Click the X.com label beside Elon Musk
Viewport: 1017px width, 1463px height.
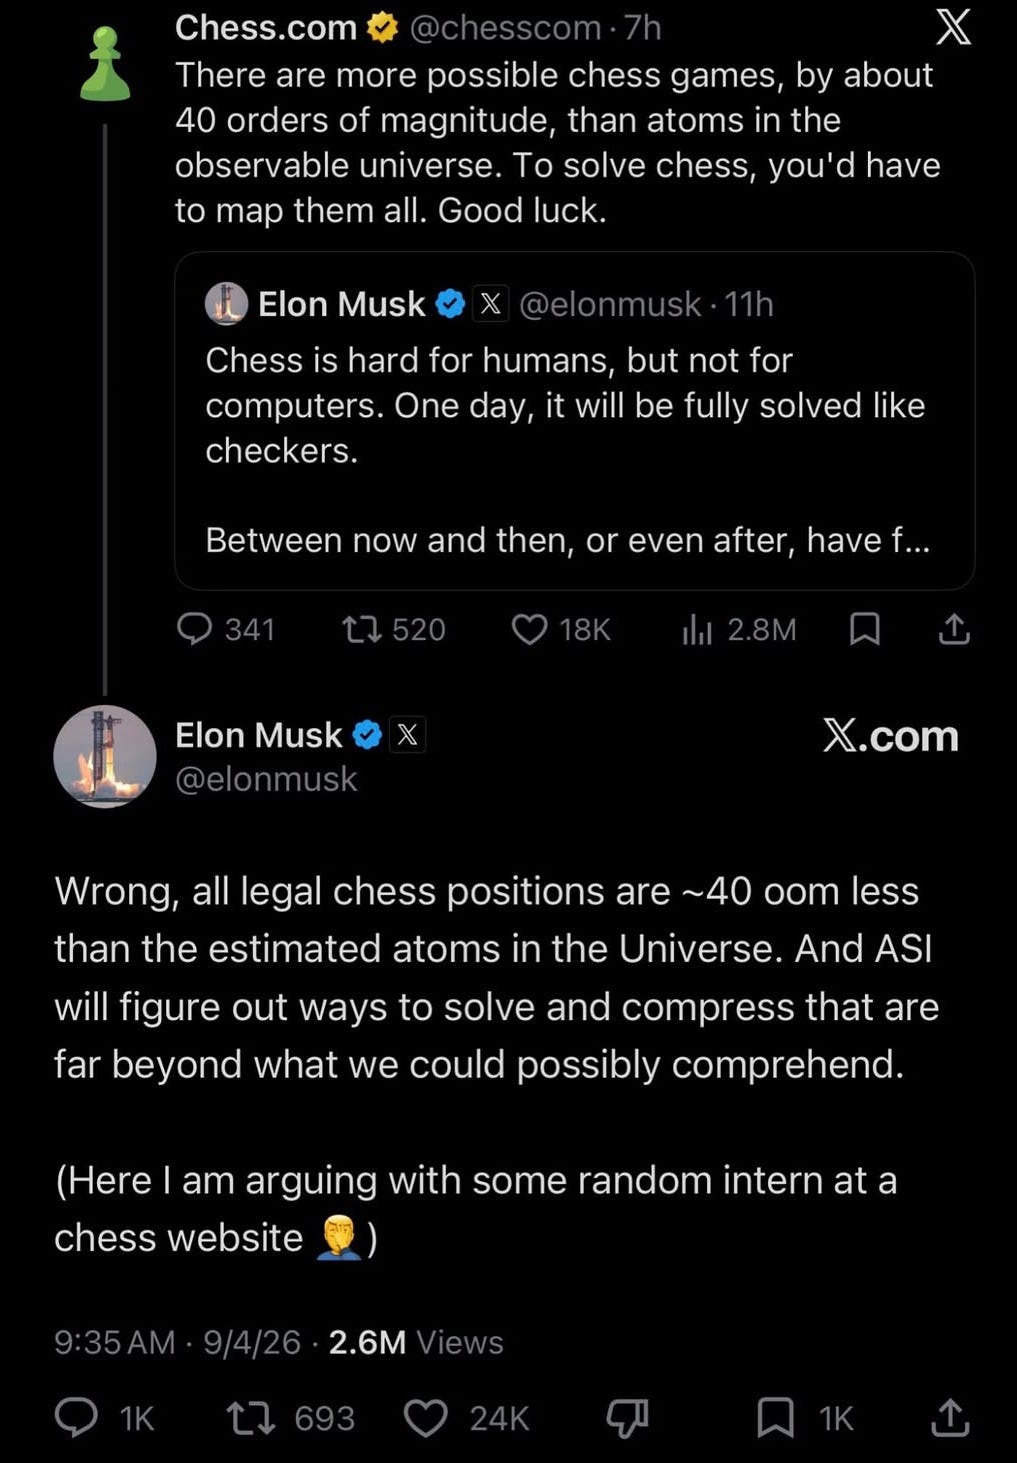890,736
